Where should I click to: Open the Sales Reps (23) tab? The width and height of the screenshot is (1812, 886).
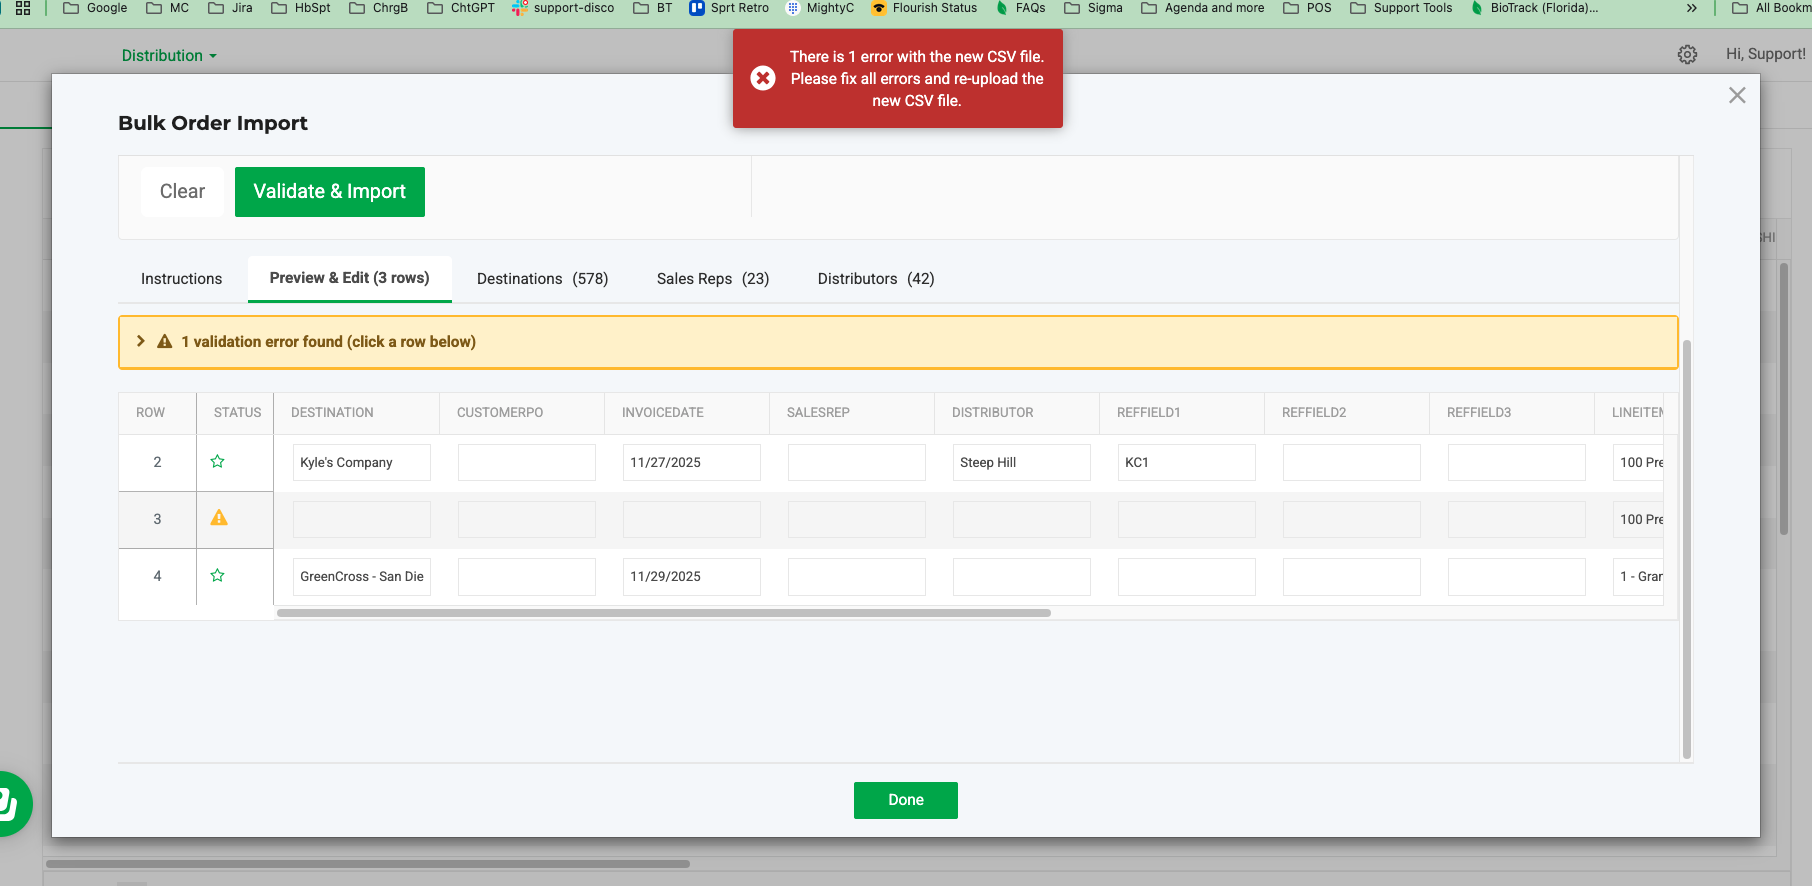[x=713, y=279]
